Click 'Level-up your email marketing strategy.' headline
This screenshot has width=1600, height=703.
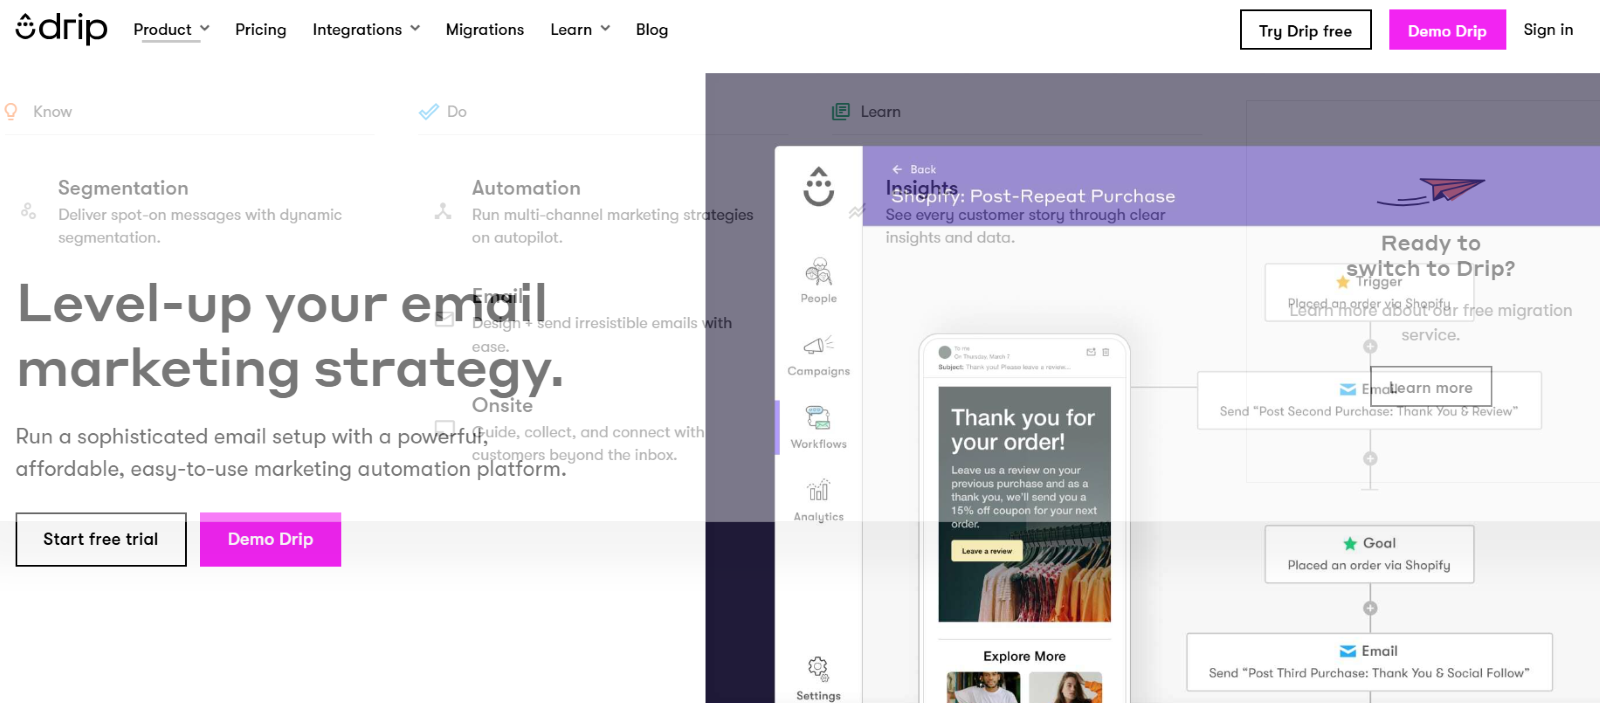click(290, 336)
